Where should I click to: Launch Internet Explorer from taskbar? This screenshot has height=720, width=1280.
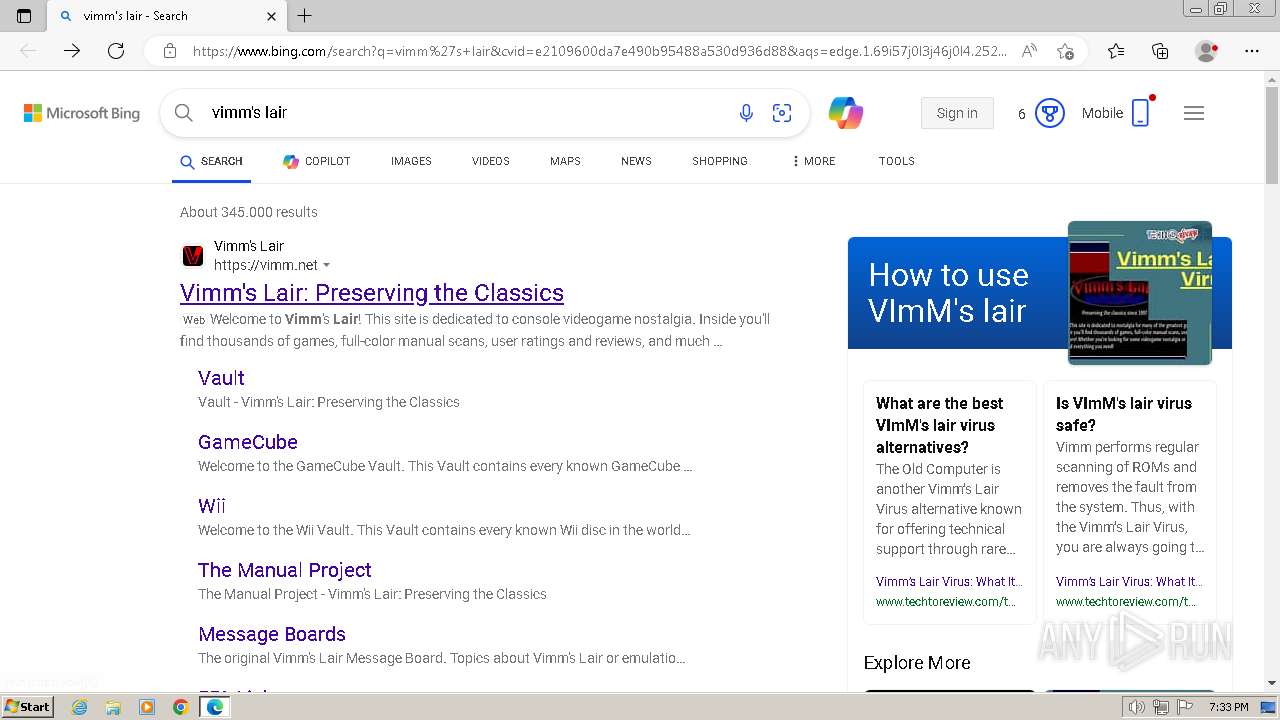[79, 707]
